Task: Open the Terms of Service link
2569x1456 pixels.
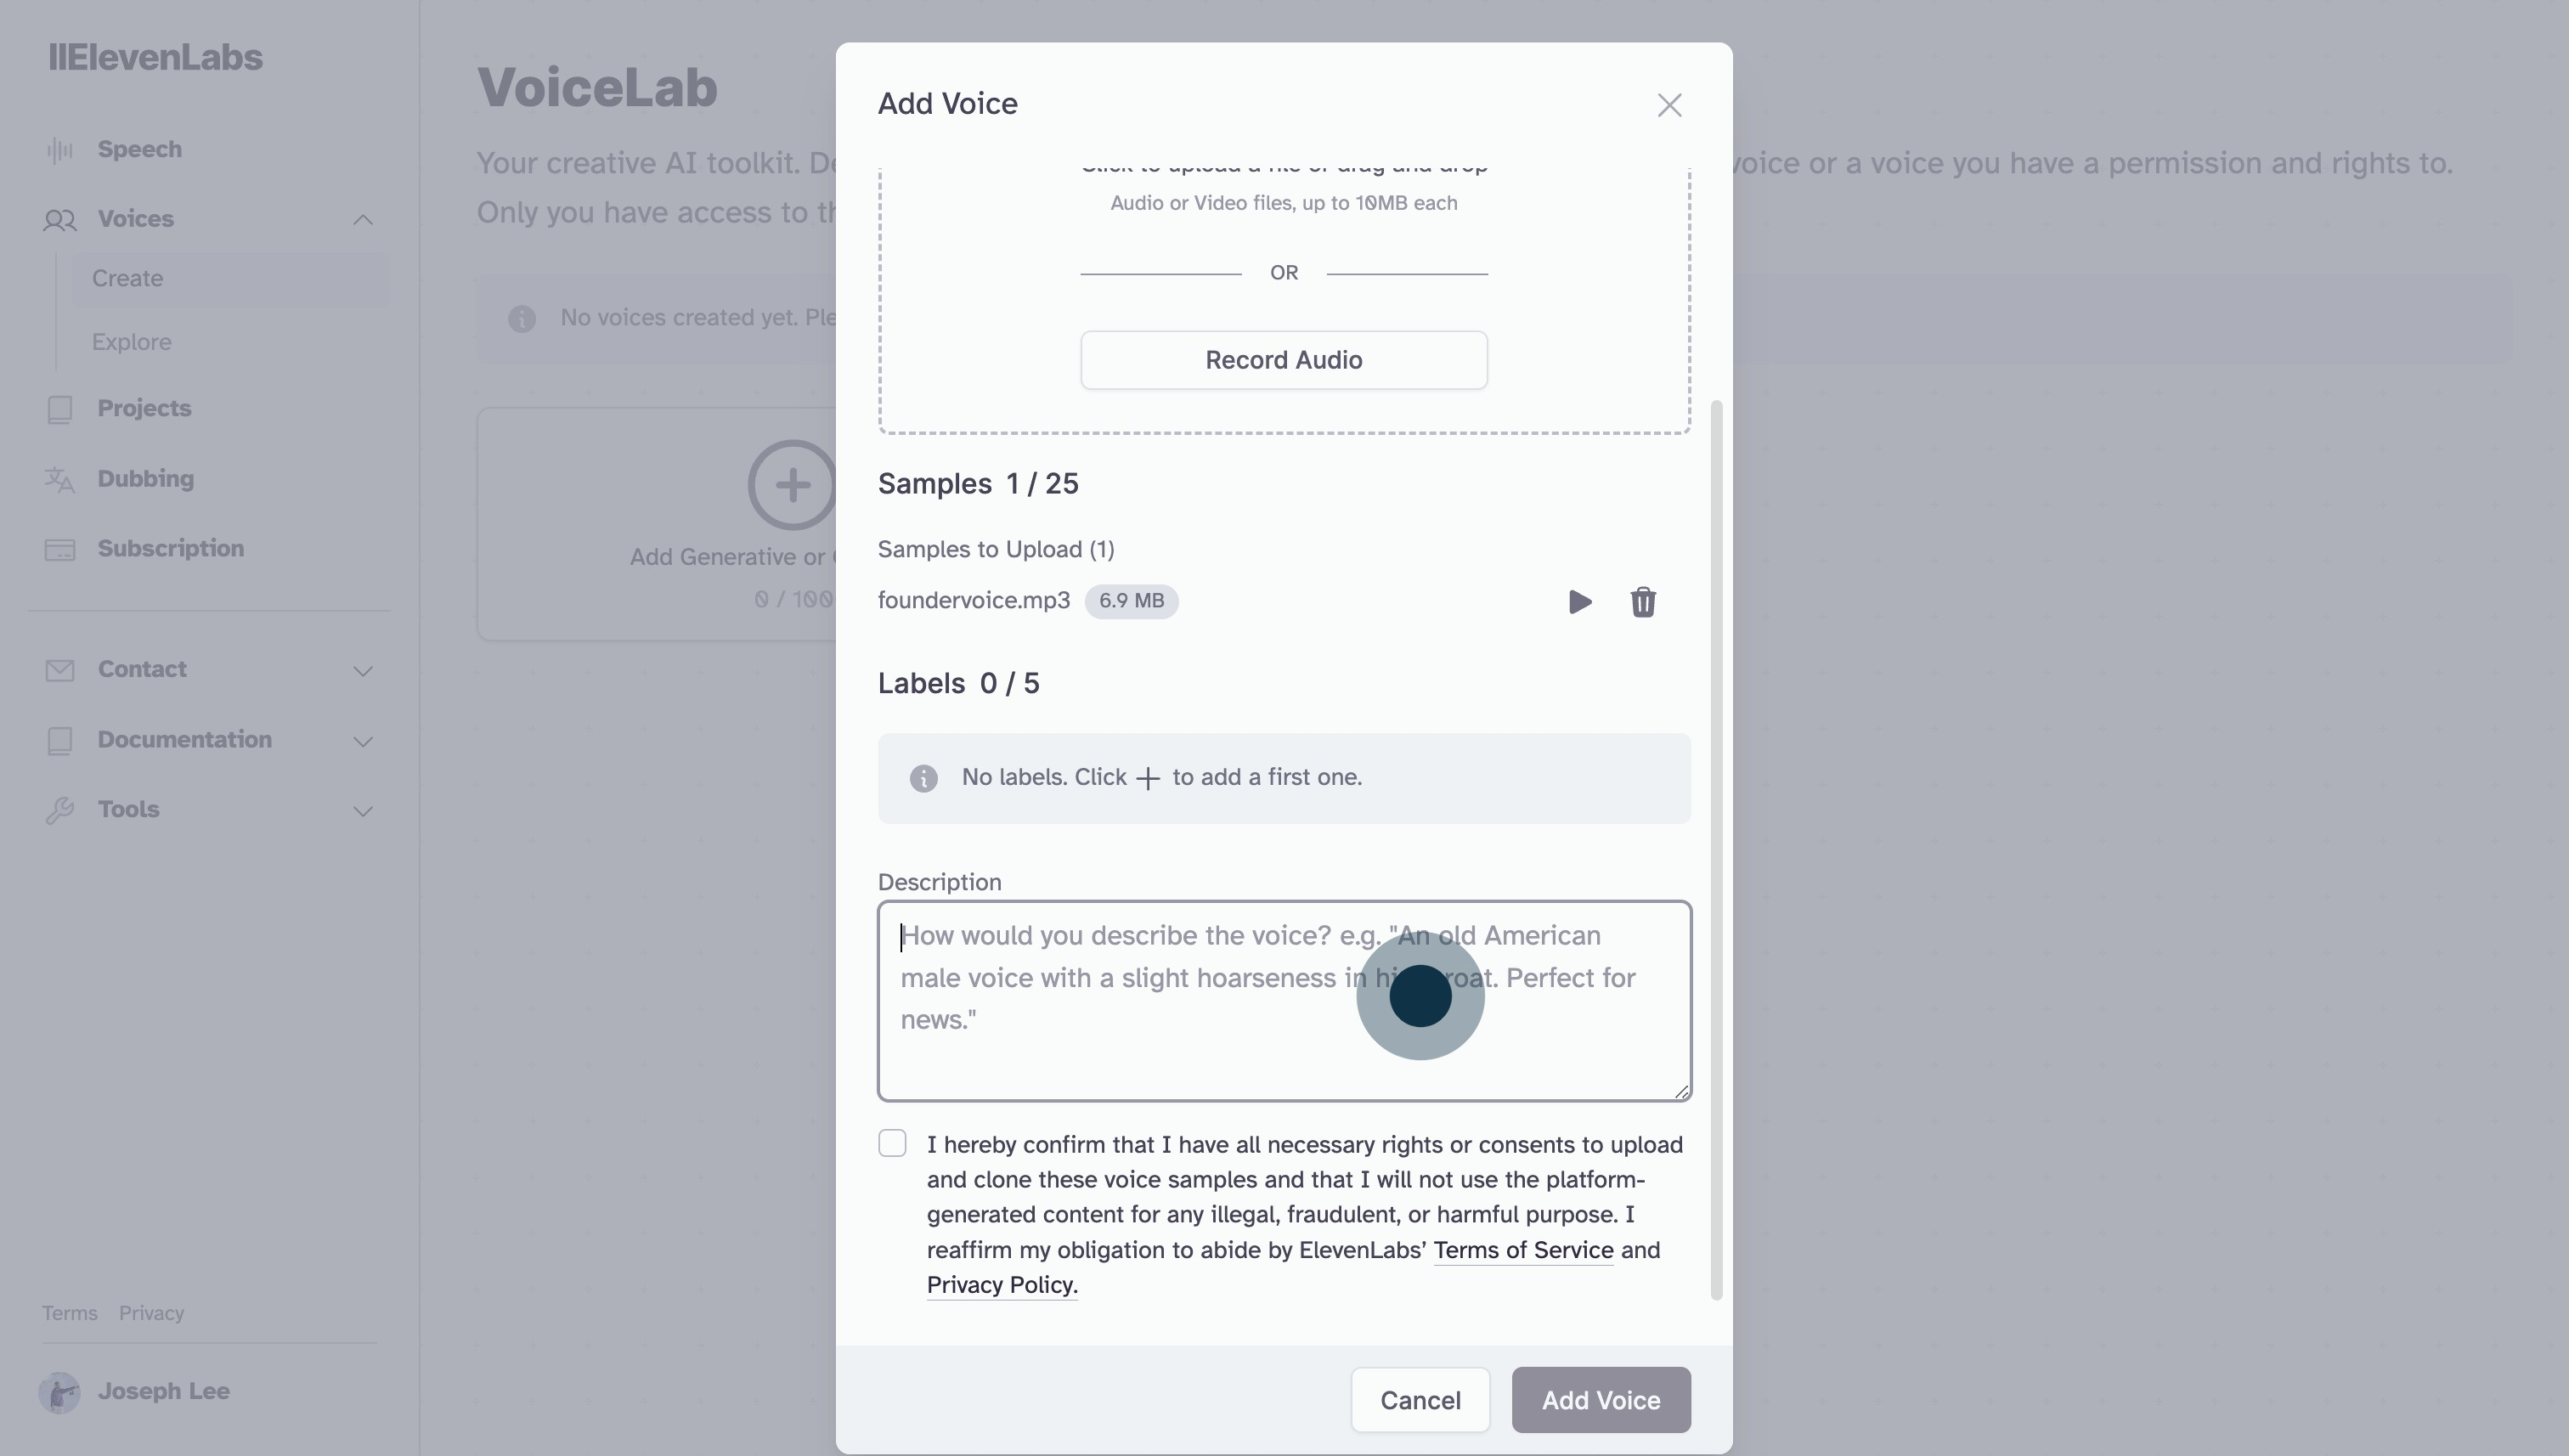Action: (x=1522, y=1250)
